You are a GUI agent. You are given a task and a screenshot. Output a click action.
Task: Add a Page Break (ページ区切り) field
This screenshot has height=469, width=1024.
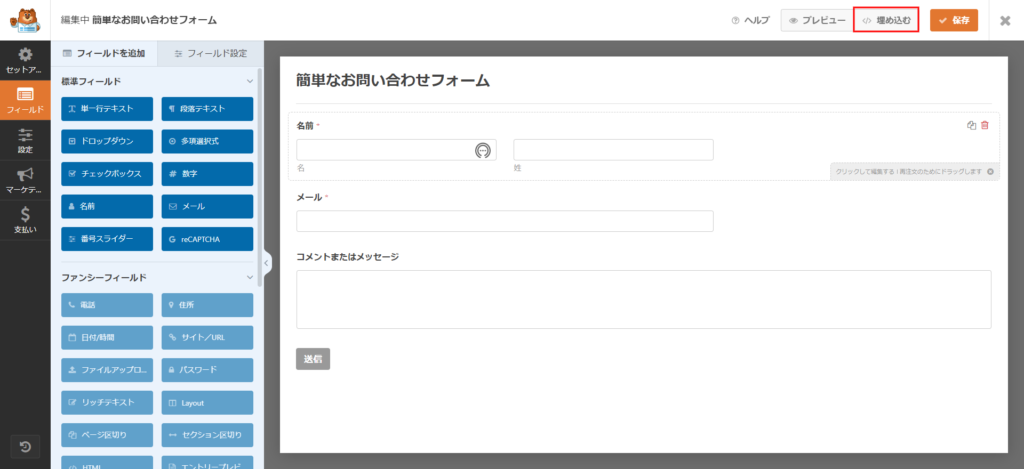tap(107, 435)
